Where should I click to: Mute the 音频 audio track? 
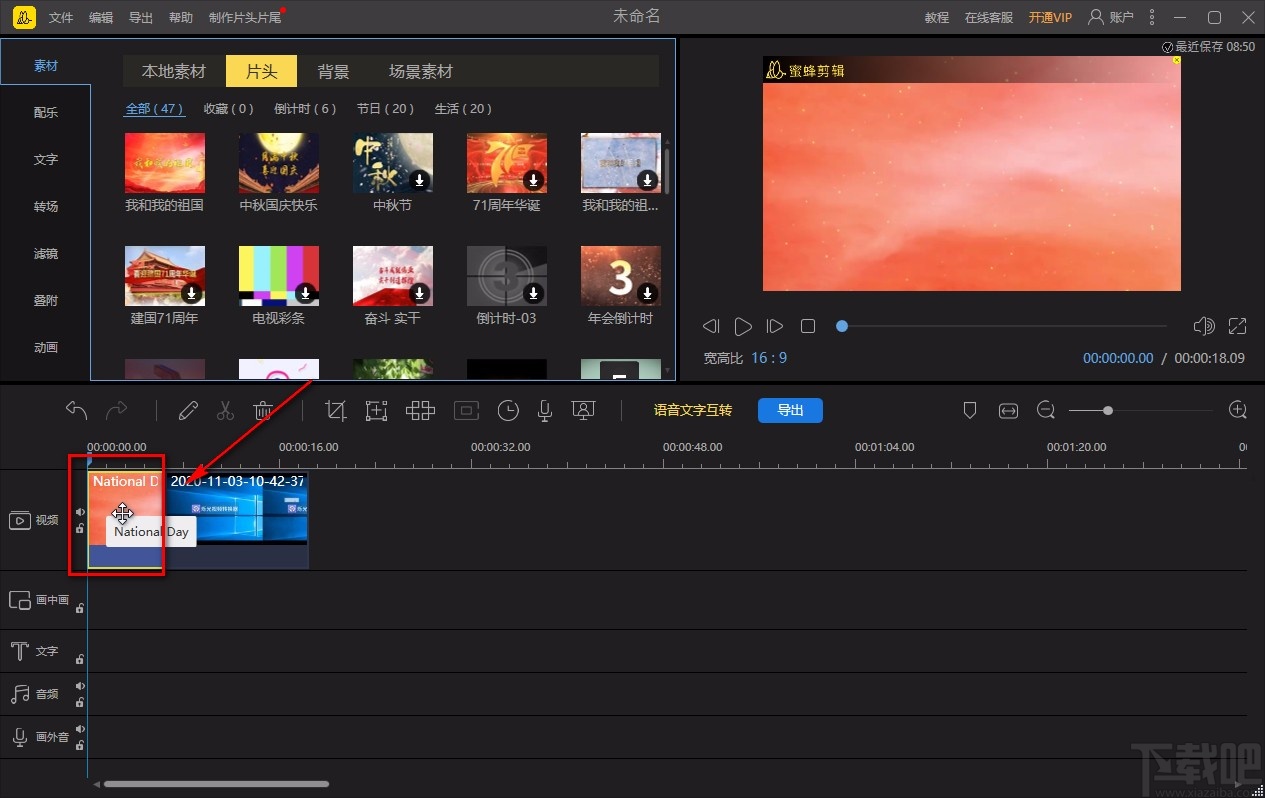pyautogui.click(x=80, y=686)
